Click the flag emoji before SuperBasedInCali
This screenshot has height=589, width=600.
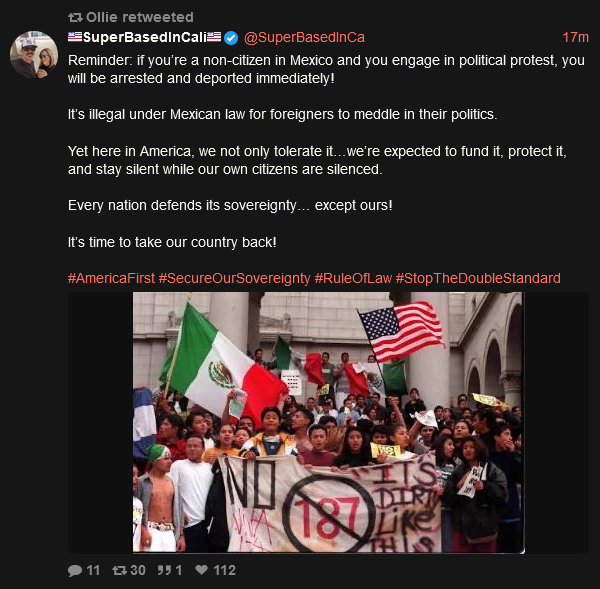click(x=75, y=37)
